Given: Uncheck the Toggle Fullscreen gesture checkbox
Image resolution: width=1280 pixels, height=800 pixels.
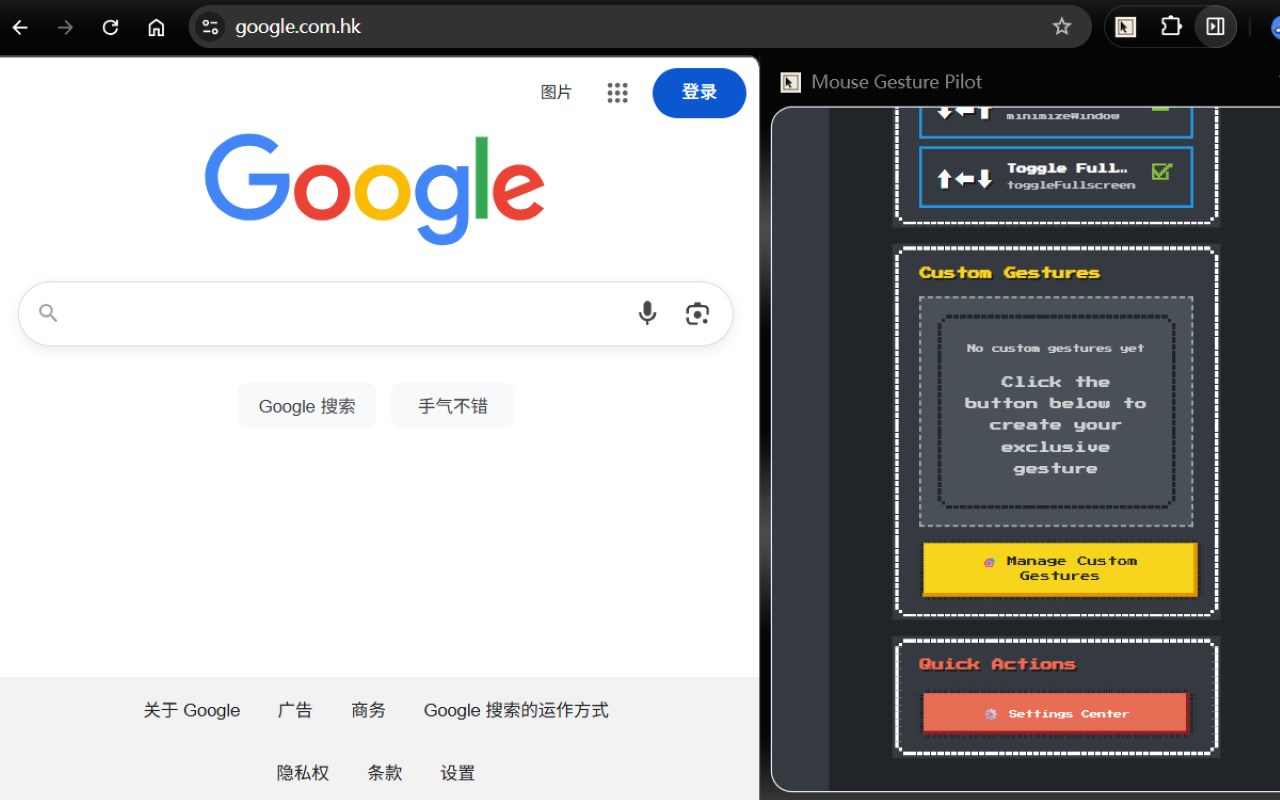Looking at the screenshot, I should coord(1161,171).
